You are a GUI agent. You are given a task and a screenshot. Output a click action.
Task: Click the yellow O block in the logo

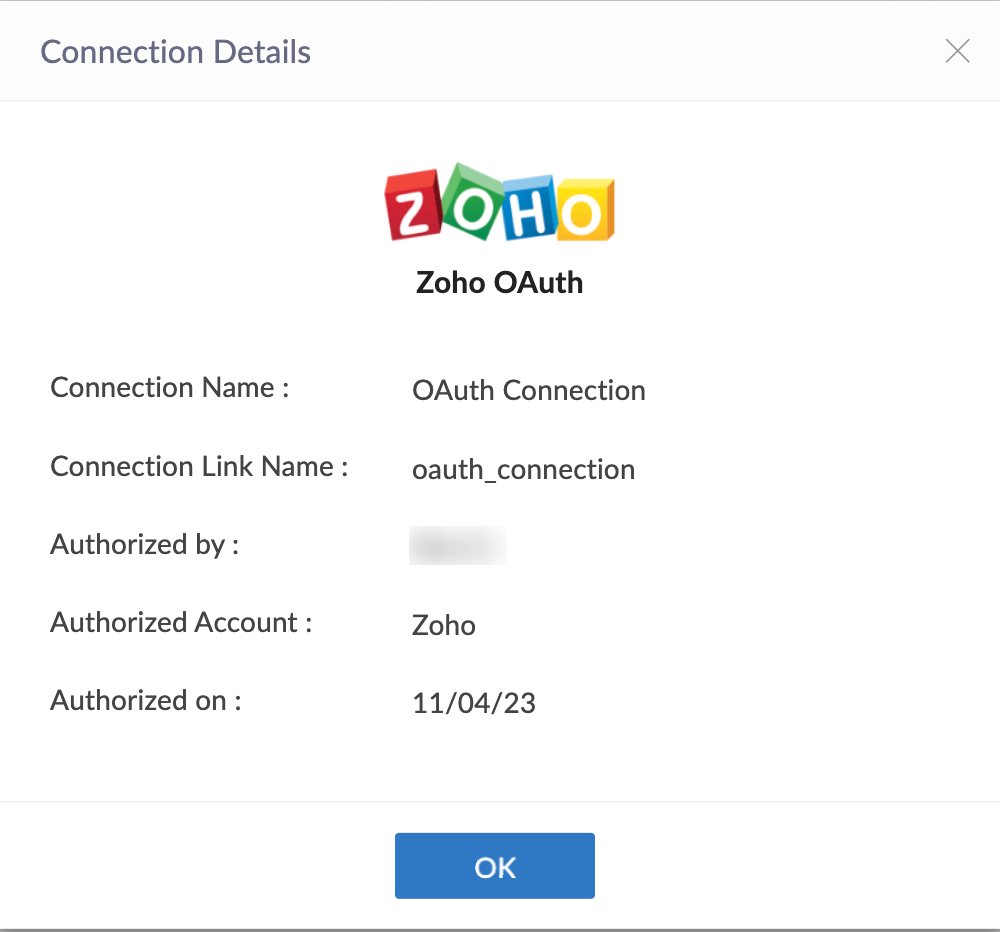(585, 211)
